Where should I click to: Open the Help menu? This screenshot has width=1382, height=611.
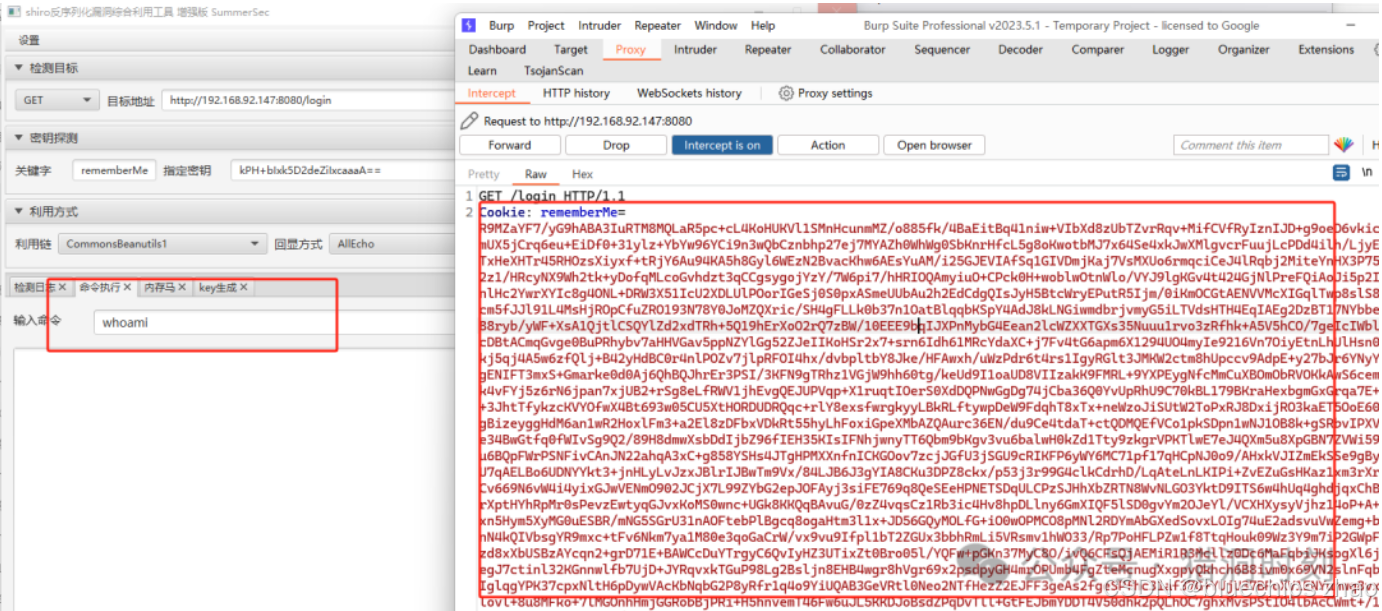[763, 26]
